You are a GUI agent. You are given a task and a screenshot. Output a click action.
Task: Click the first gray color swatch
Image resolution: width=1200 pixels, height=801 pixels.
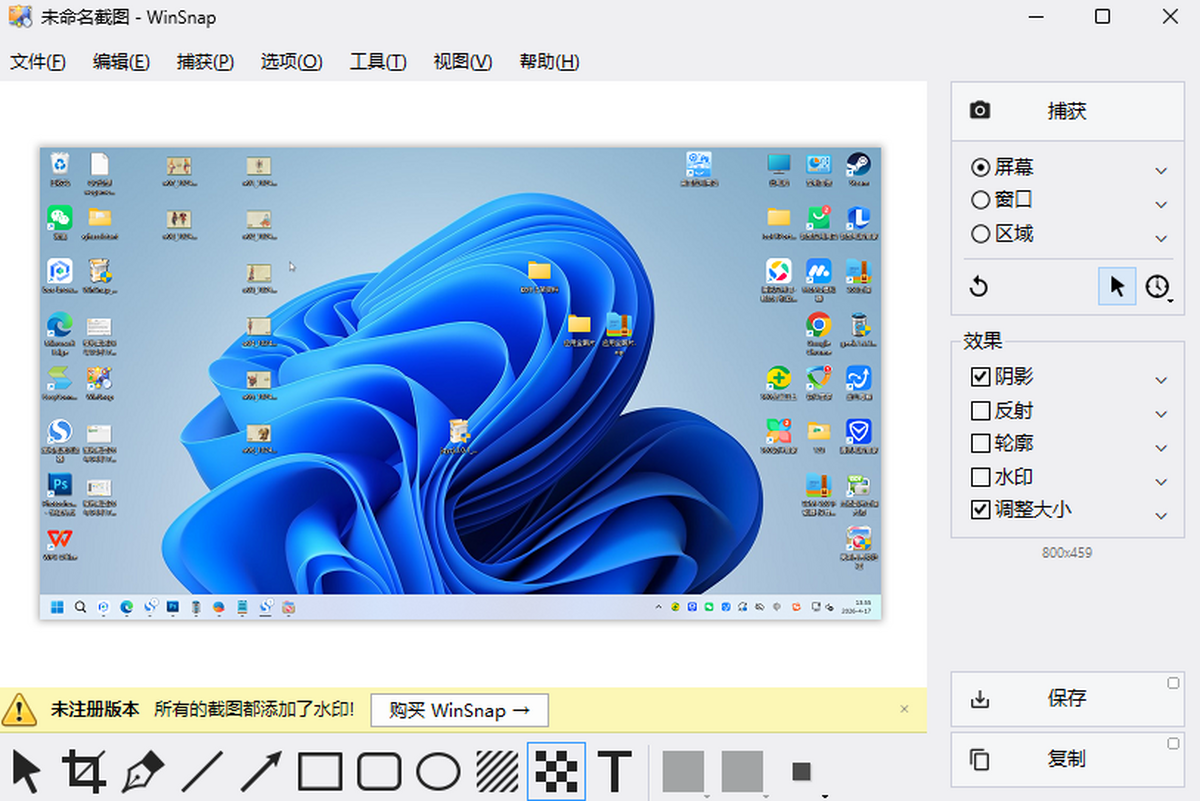[x=683, y=771]
